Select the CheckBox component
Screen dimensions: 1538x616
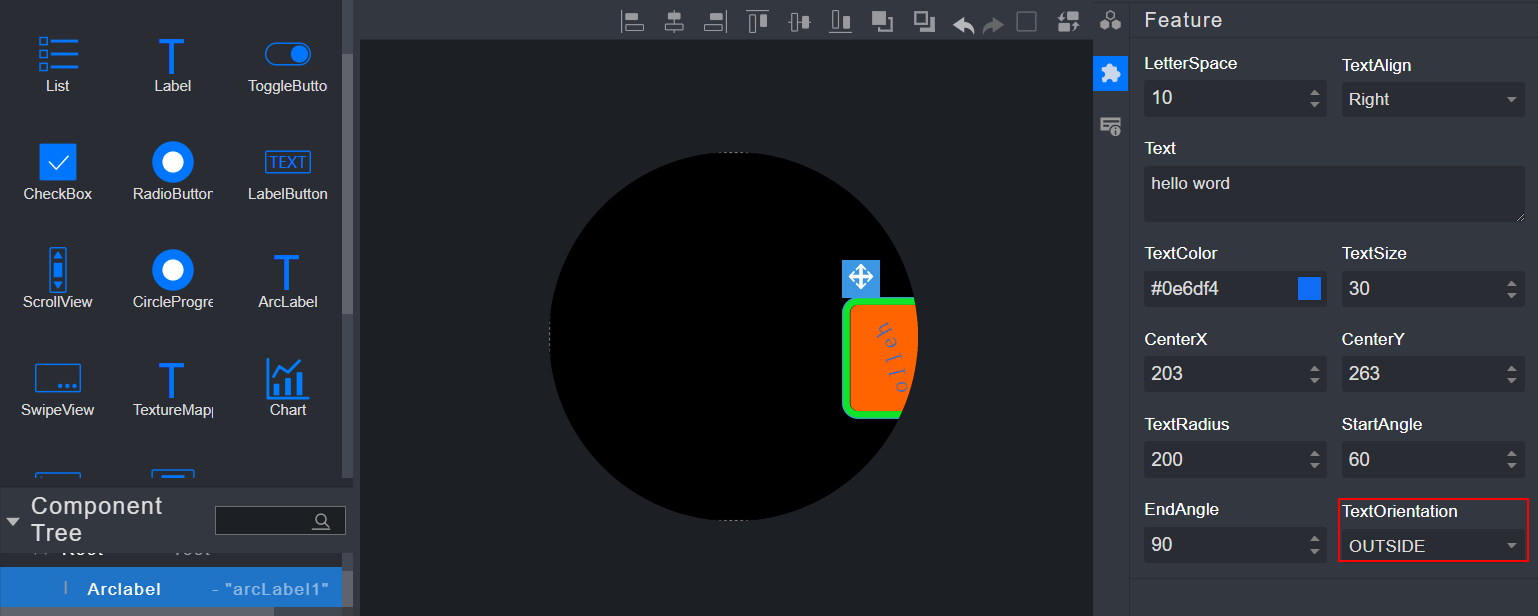pyautogui.click(x=58, y=173)
